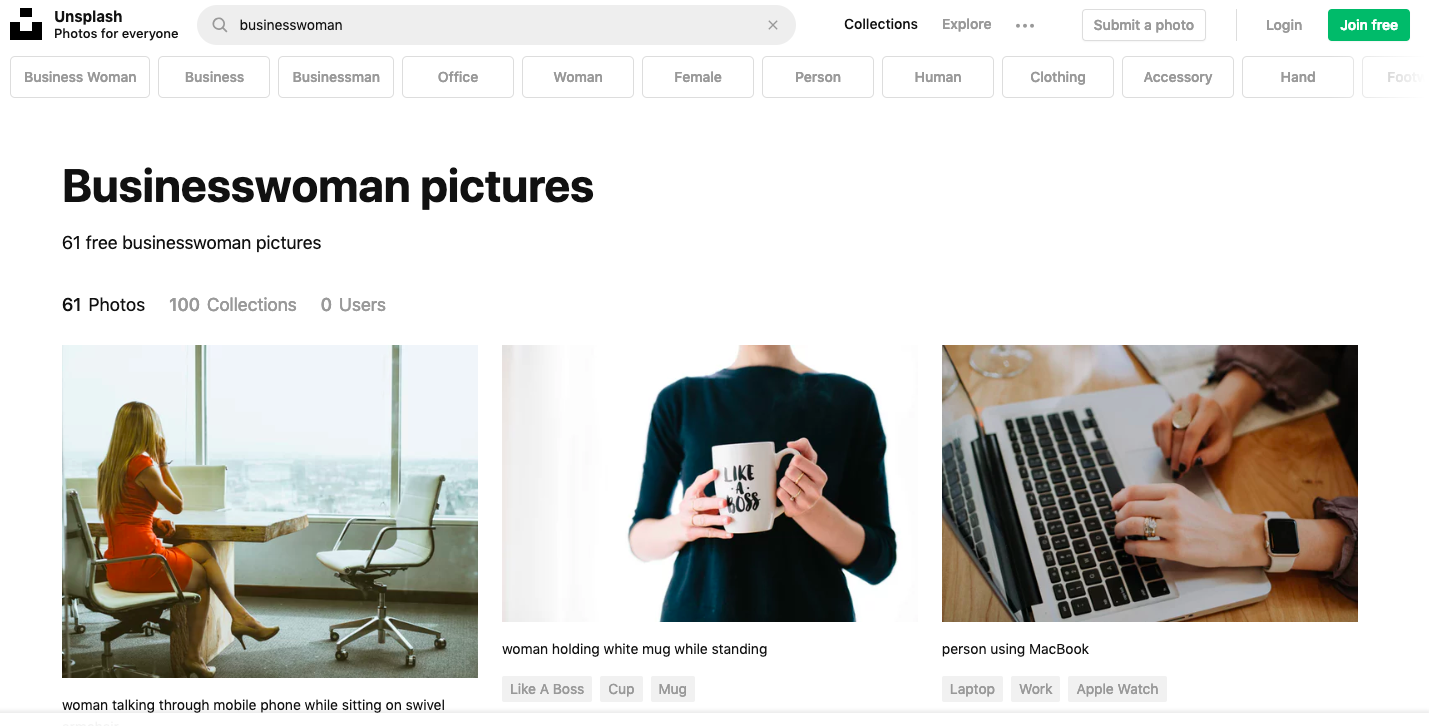Click the Cup tag
The width and height of the screenshot is (1429, 726).
(621, 689)
